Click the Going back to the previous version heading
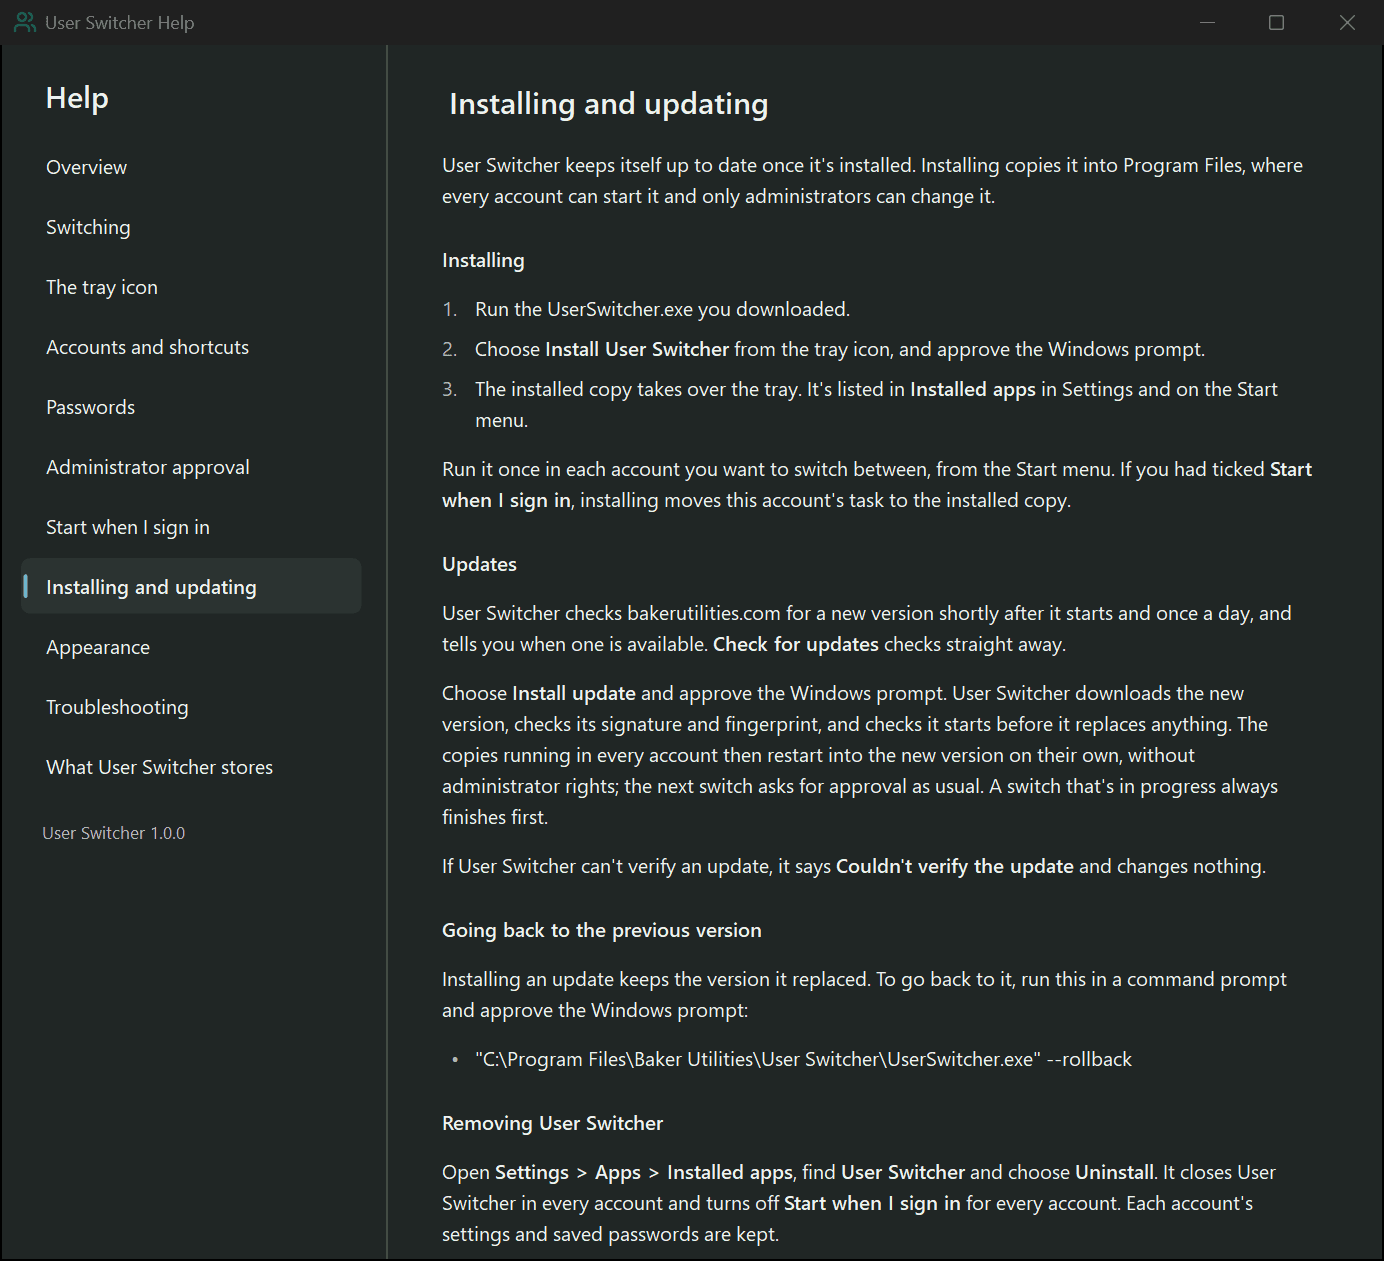1384x1261 pixels. coord(602,930)
